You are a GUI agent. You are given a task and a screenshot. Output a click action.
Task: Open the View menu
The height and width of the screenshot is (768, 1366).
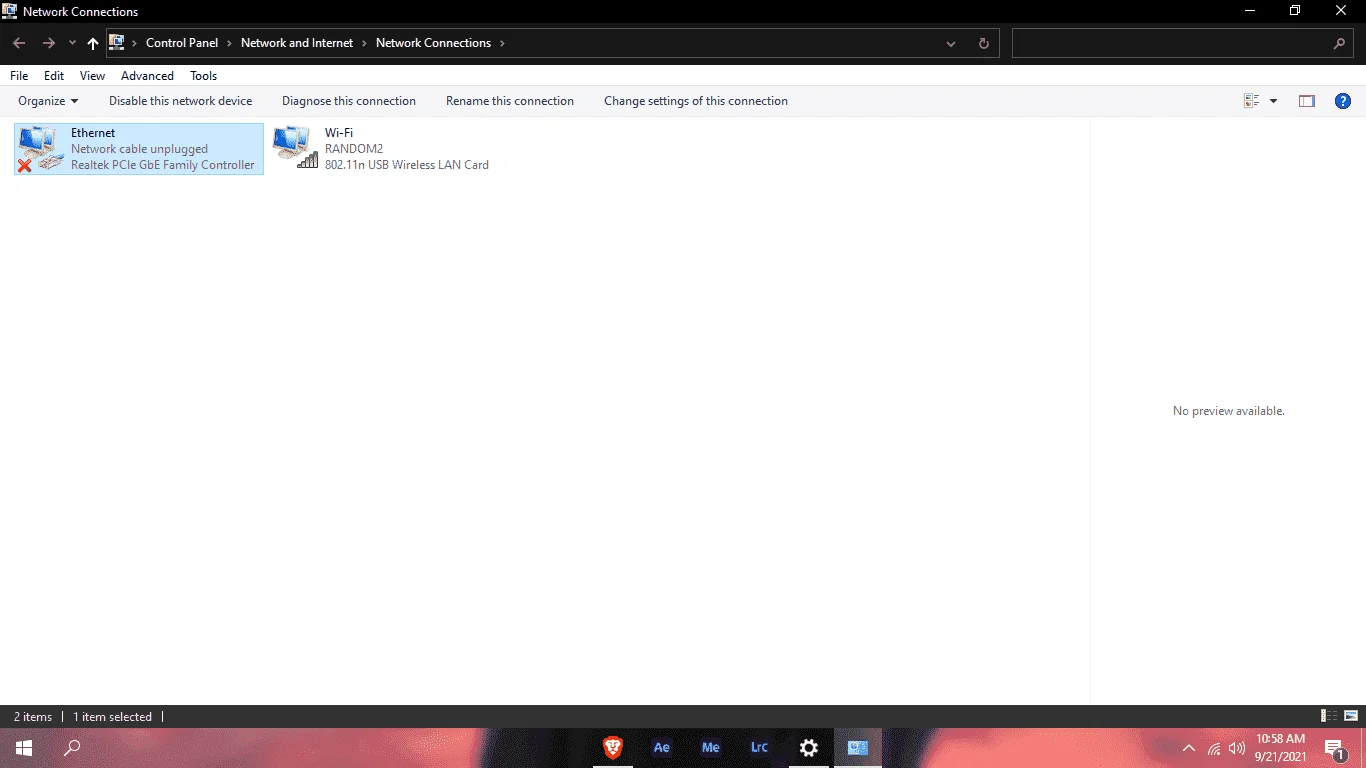pos(92,76)
